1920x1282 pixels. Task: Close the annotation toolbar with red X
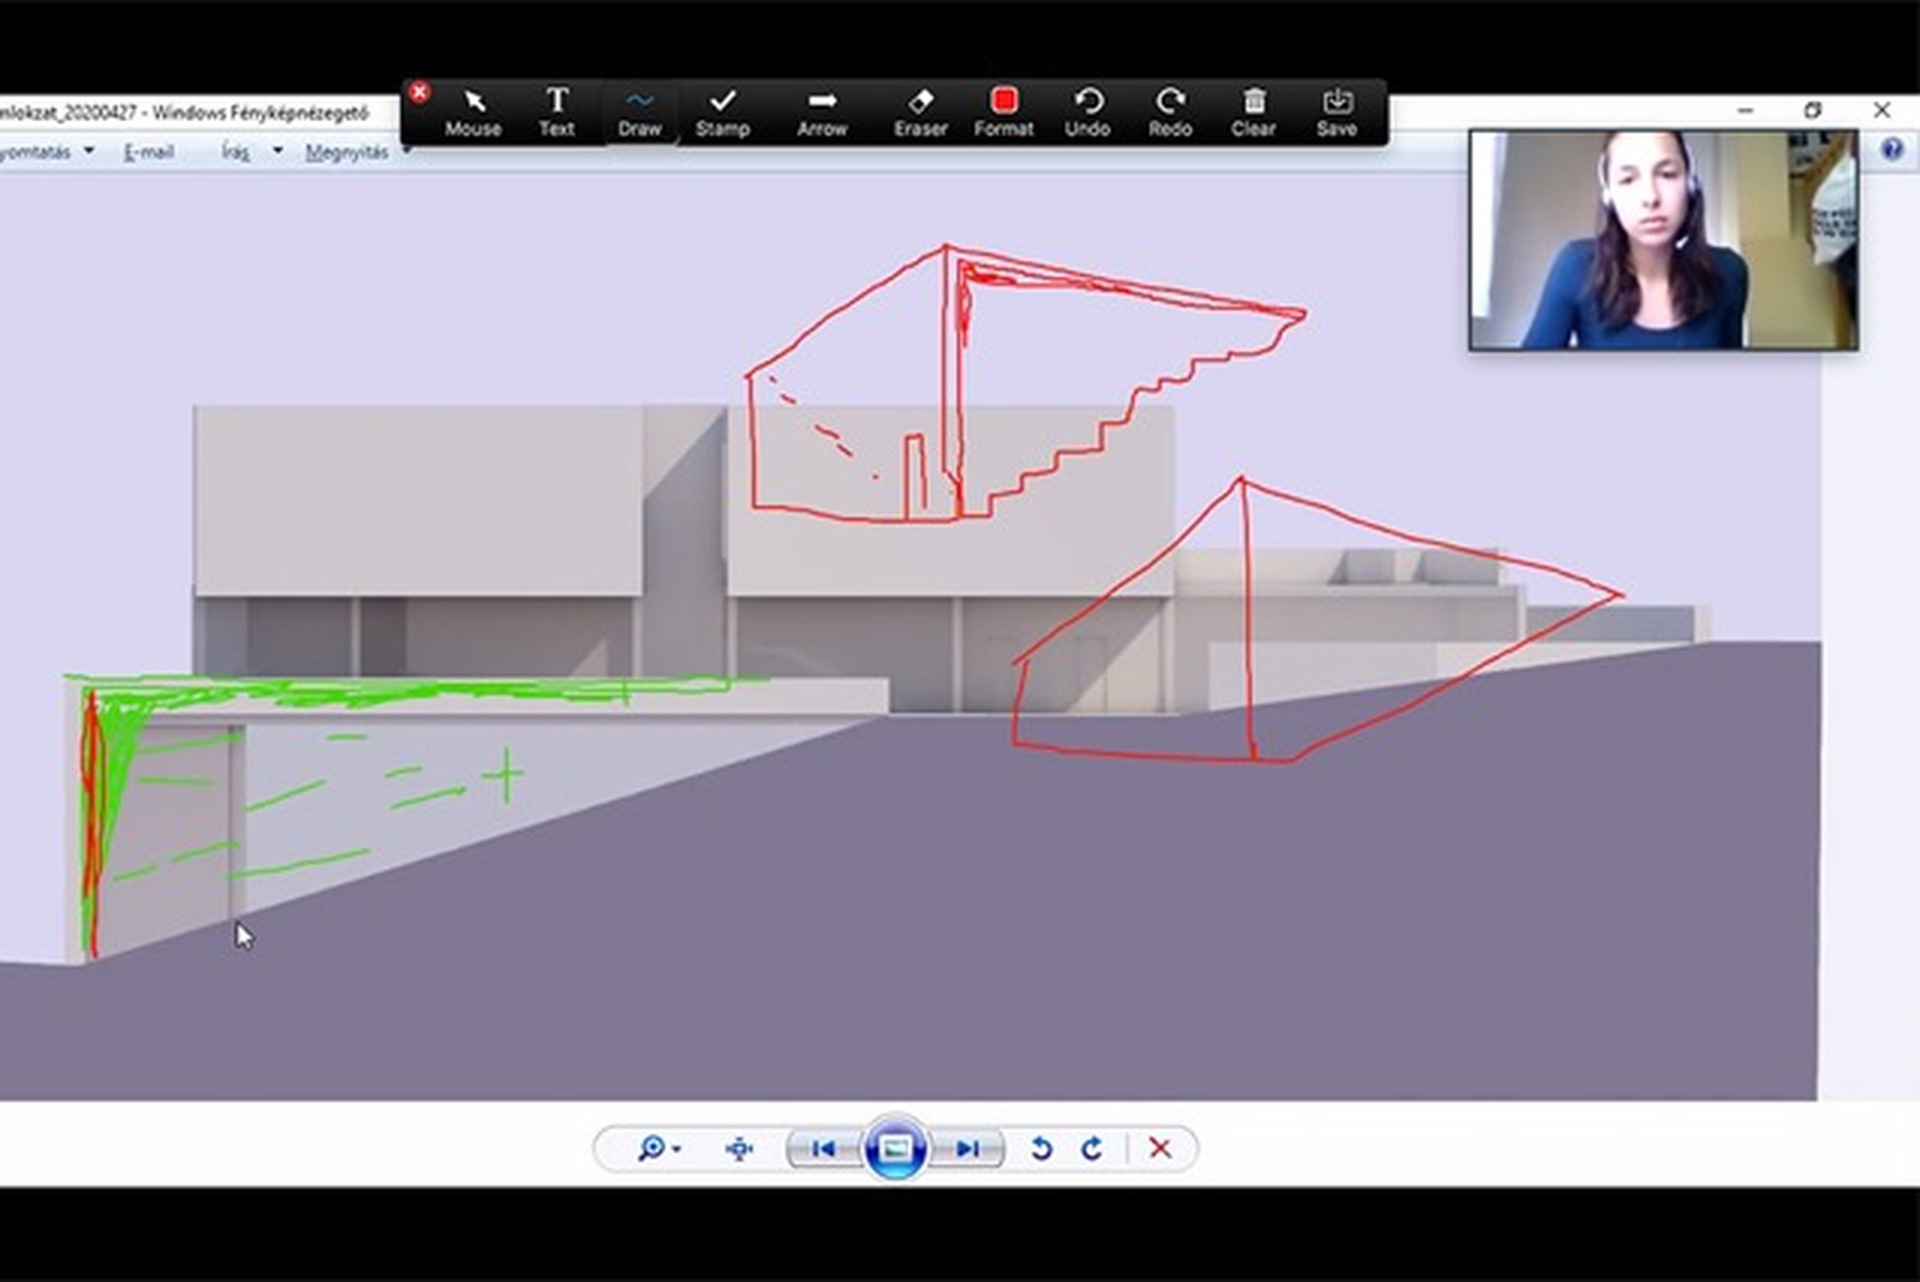pyautogui.click(x=419, y=92)
